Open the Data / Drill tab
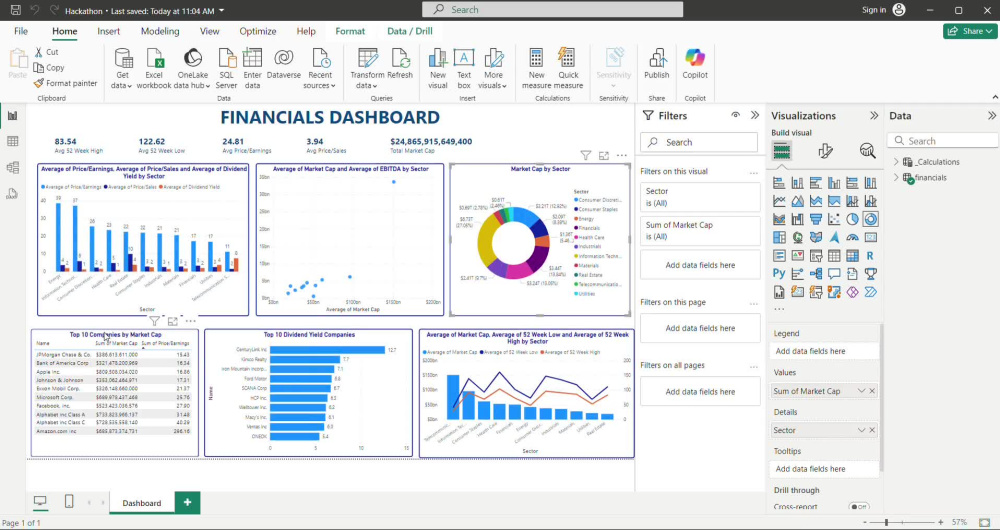 pyautogui.click(x=409, y=31)
